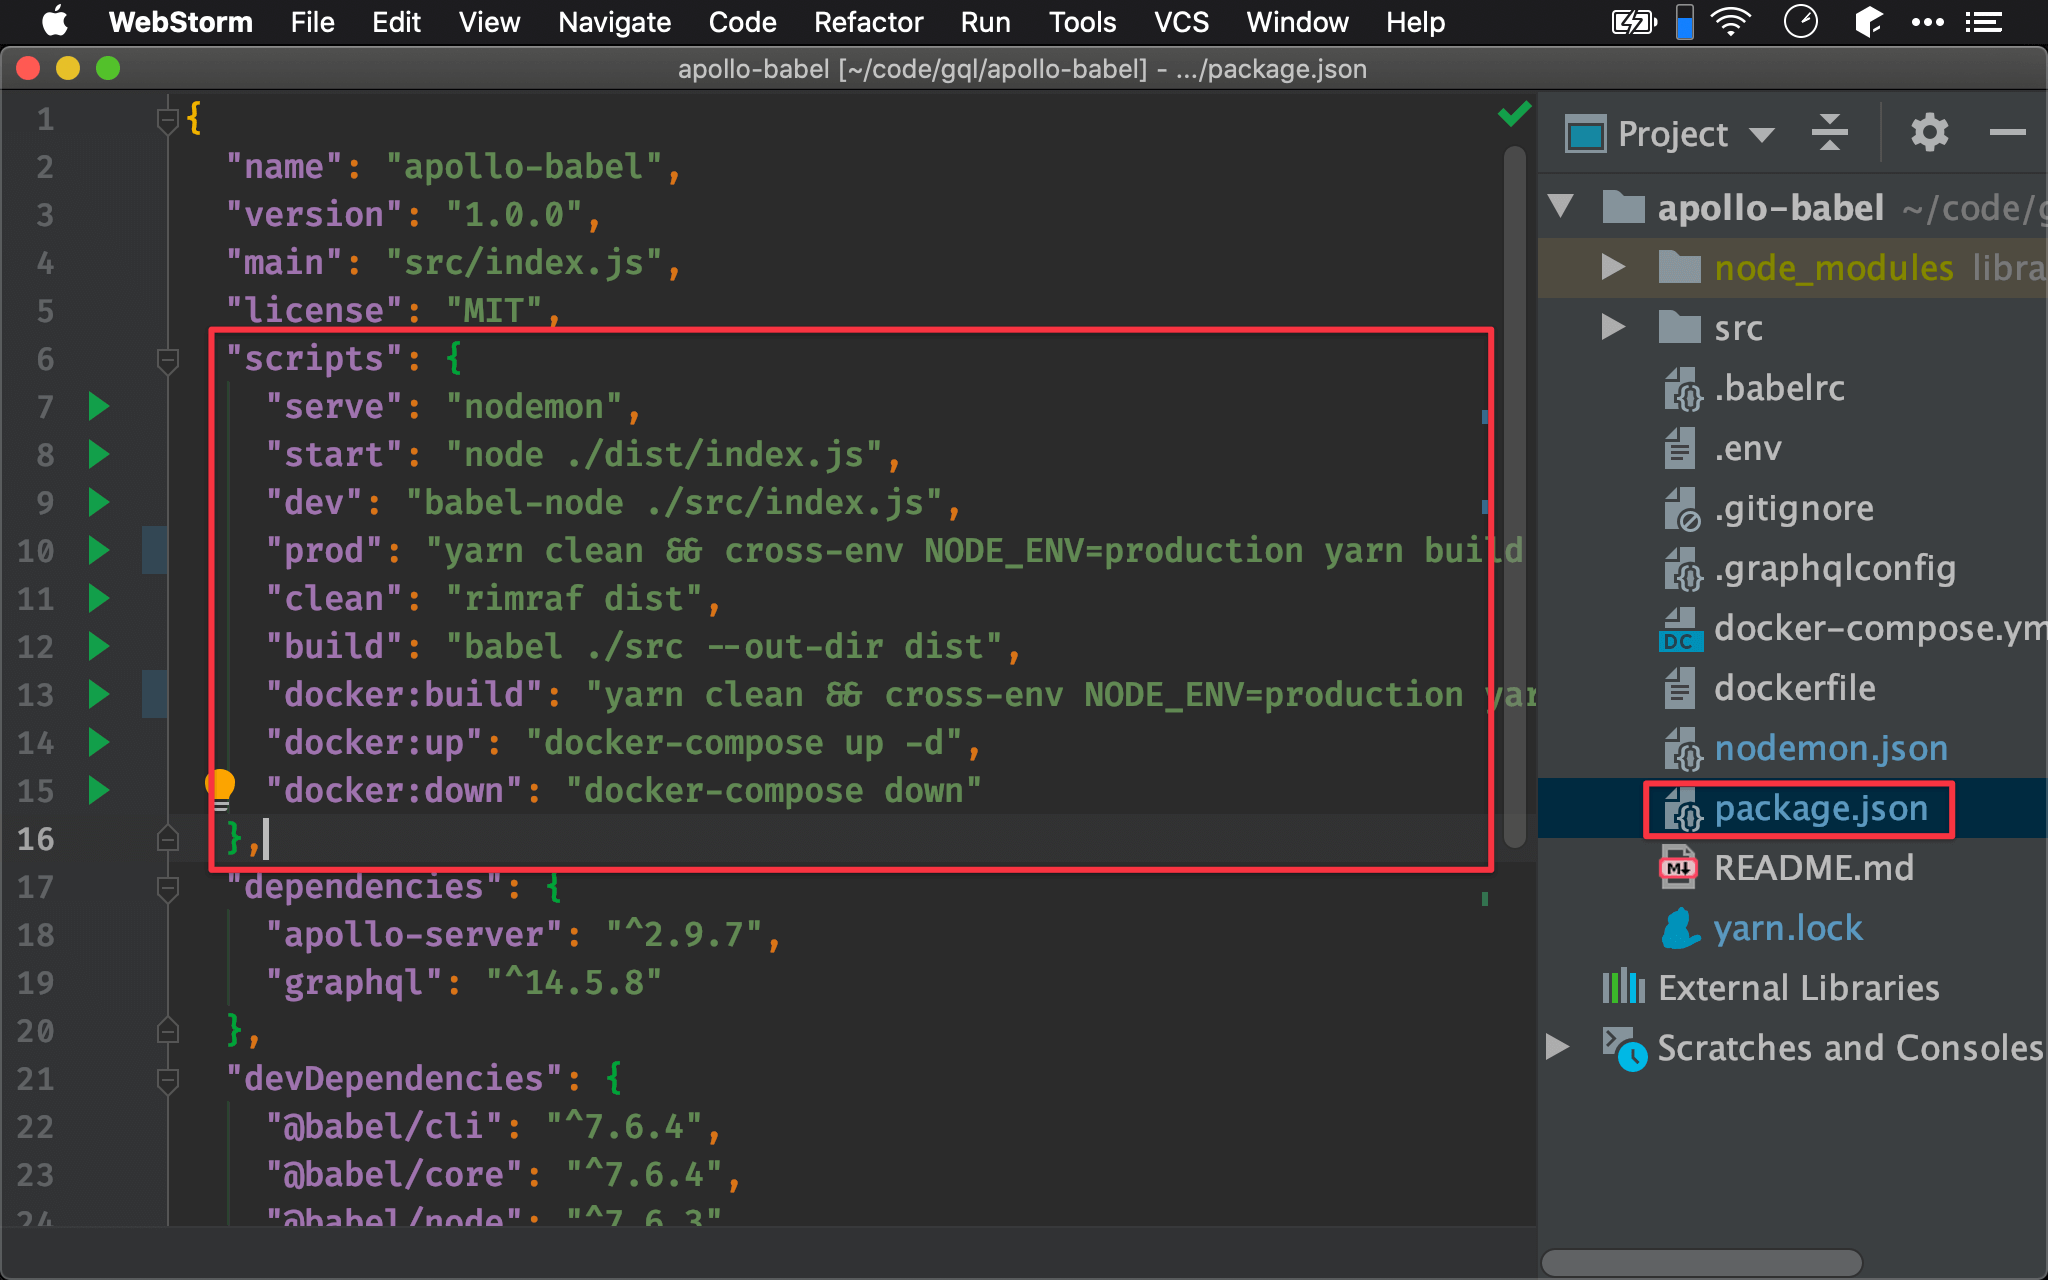This screenshot has height=1280, width=2048.
Task: Click the Project panel horizontal scrollbar
Action: 1701,1262
